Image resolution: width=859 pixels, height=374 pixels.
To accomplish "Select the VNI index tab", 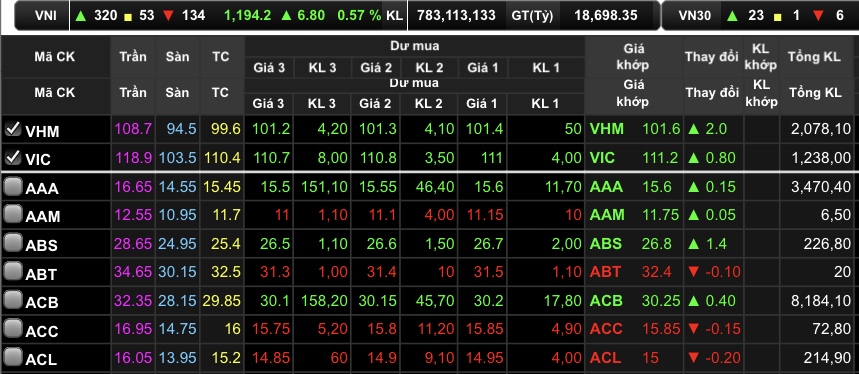I will tap(45, 16).
